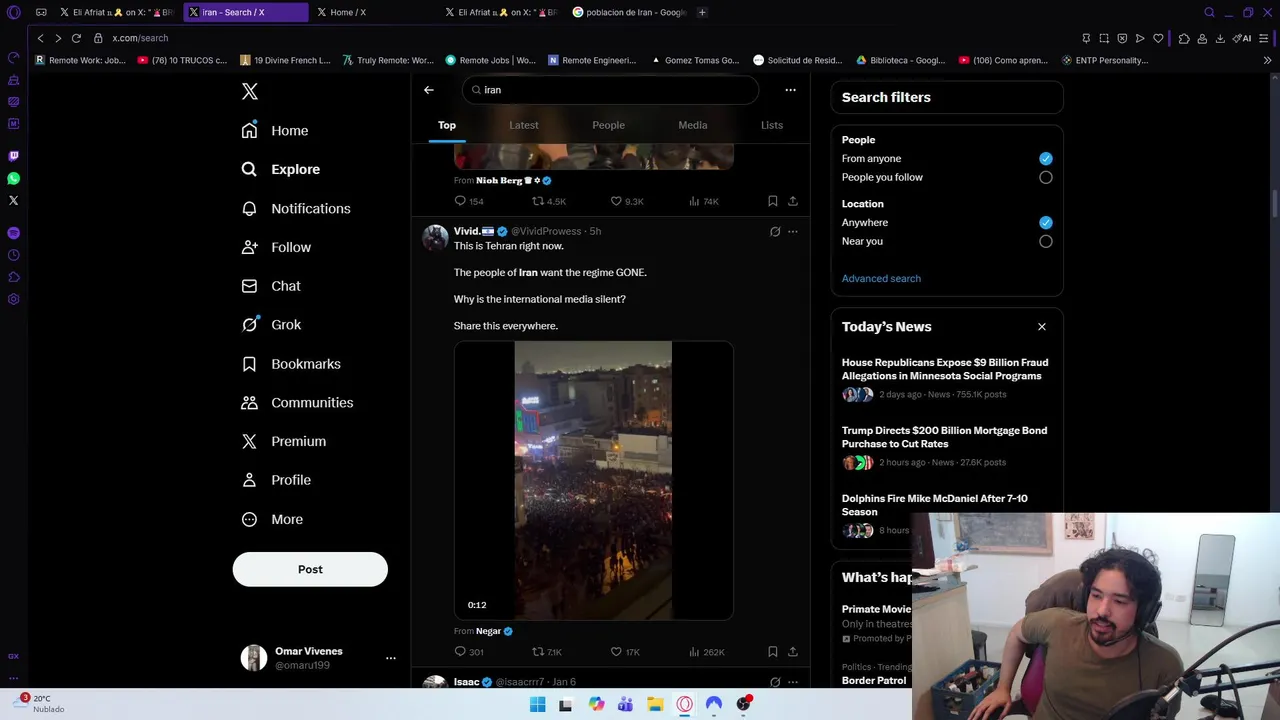The width and height of the screenshot is (1280, 720).
Task: Switch to the Media tab
Action: [x=693, y=125]
